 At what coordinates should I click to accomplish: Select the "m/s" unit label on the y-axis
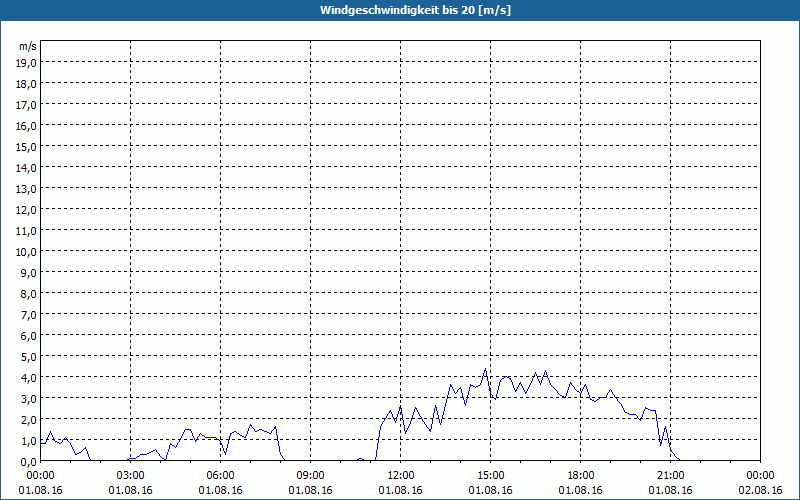coord(28,46)
